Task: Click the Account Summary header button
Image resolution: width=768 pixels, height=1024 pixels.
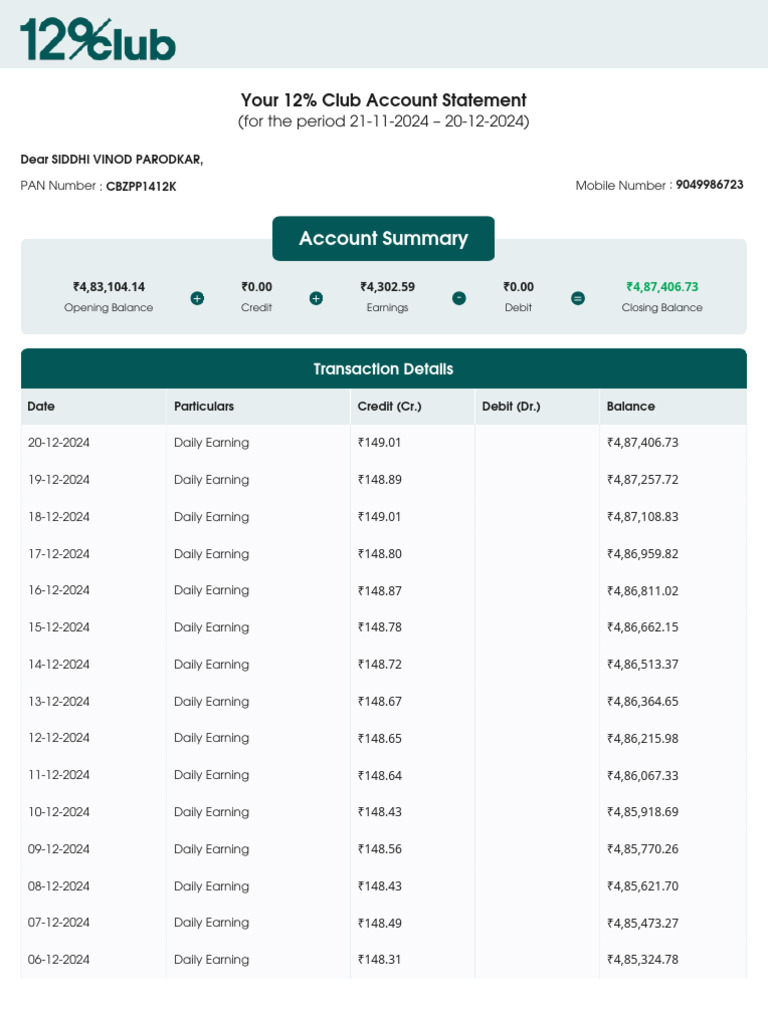Action: click(383, 238)
